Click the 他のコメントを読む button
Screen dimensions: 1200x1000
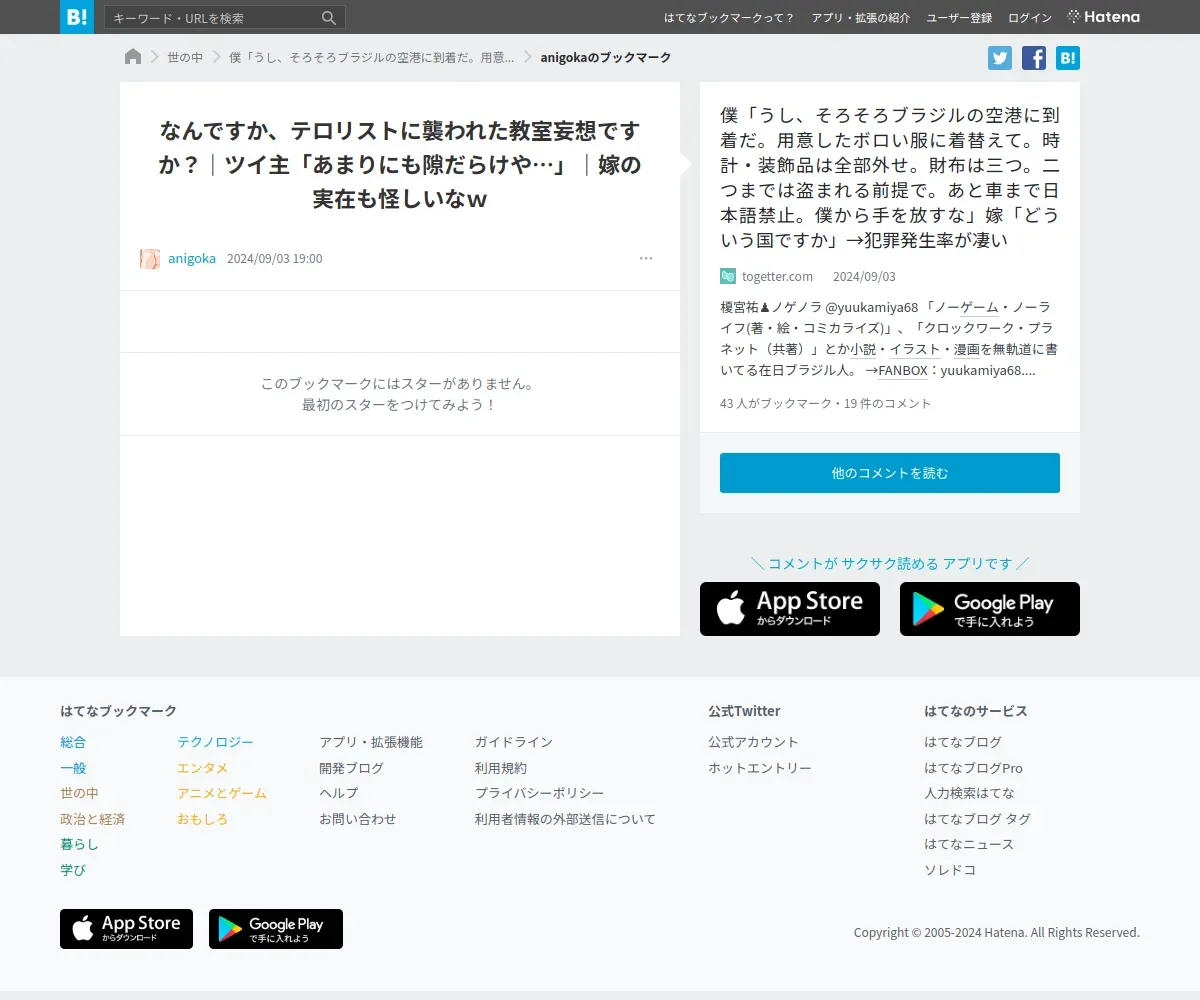click(x=890, y=473)
